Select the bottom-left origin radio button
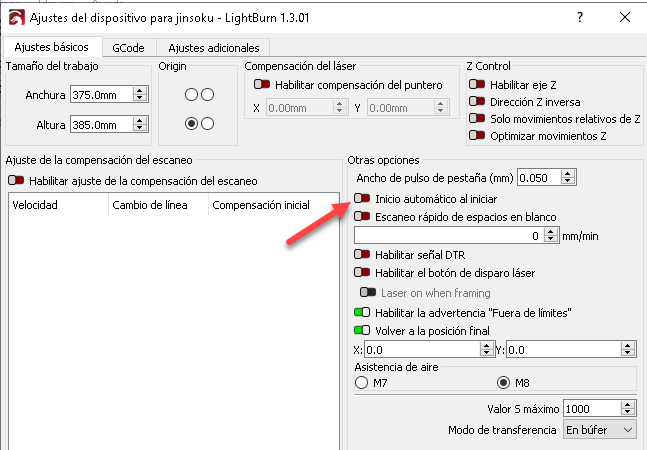This screenshot has height=450, width=647. pos(191,123)
